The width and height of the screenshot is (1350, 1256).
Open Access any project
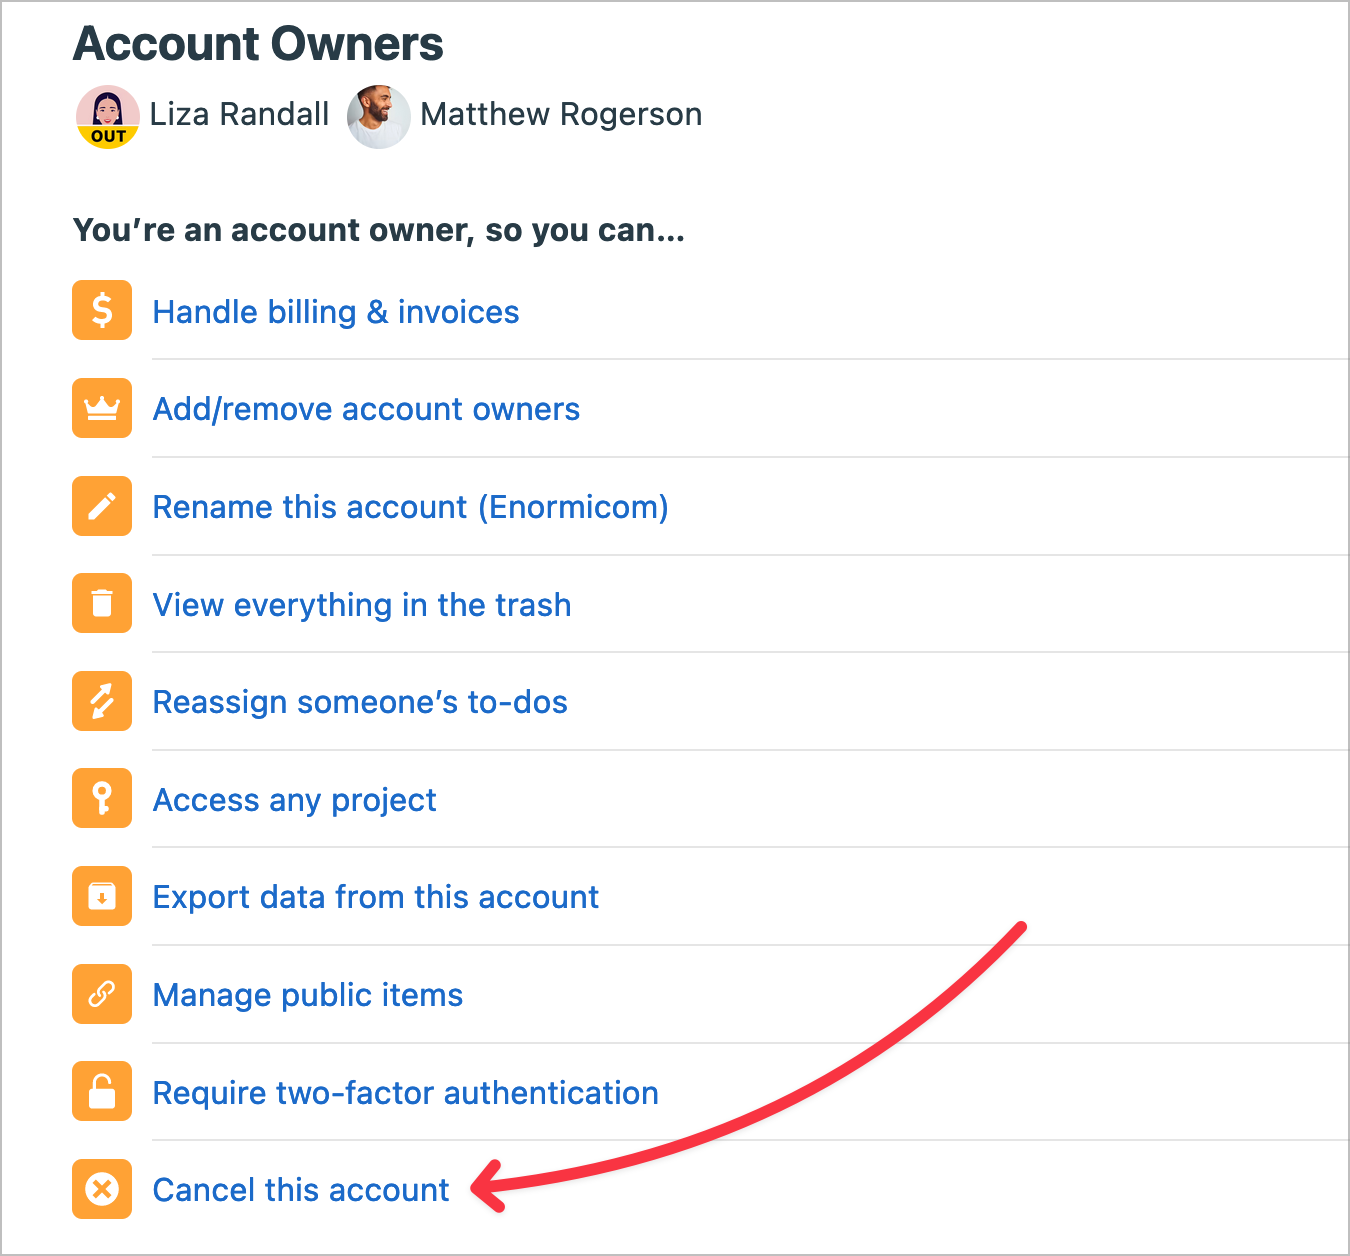click(294, 800)
